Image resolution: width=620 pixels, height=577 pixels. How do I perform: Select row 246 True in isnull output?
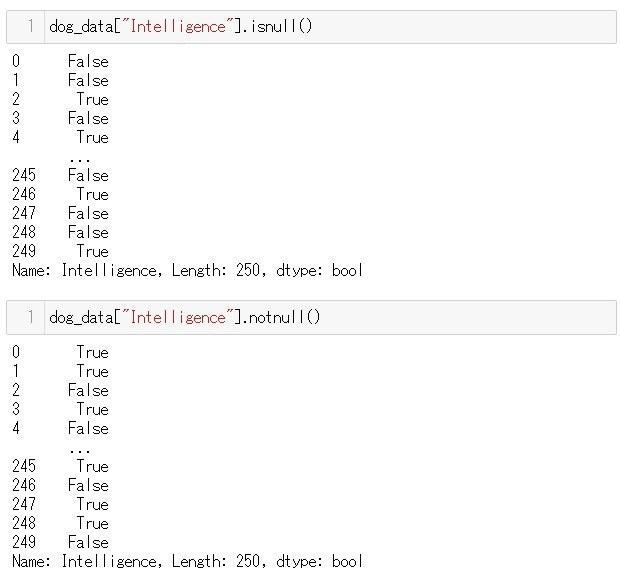(60, 194)
